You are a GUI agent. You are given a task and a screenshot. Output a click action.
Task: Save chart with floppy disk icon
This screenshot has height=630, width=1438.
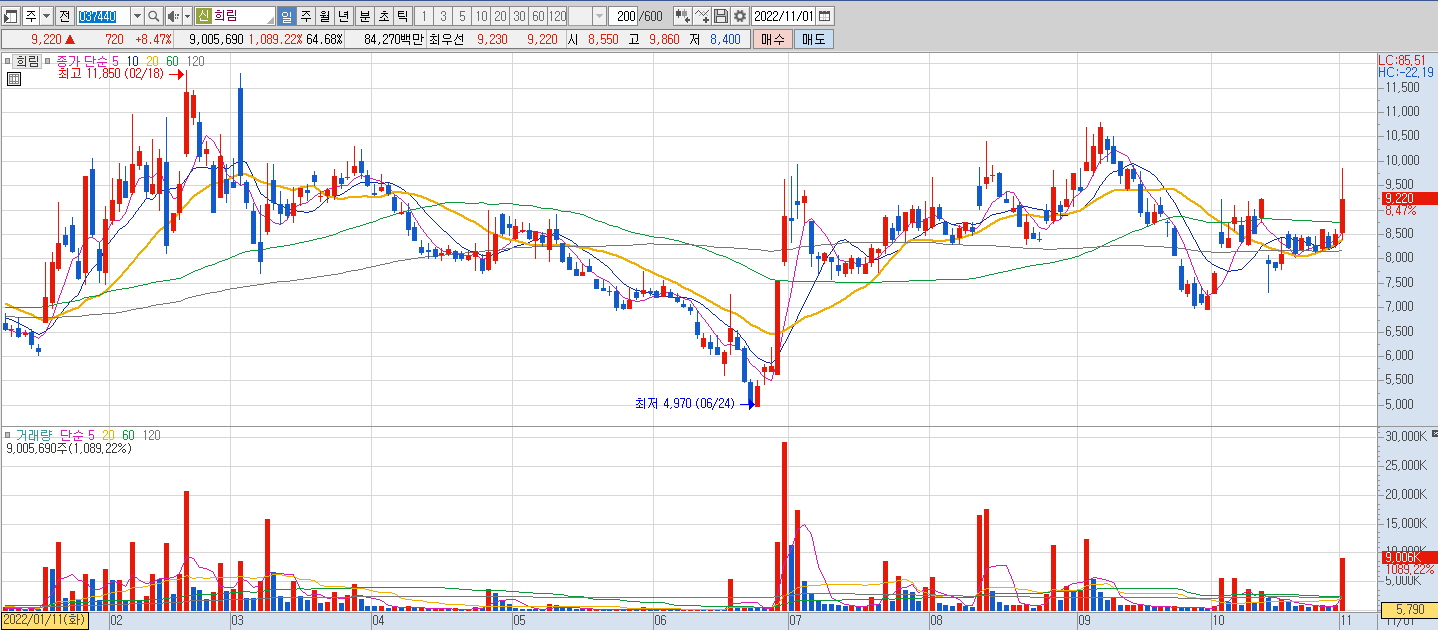coord(720,16)
